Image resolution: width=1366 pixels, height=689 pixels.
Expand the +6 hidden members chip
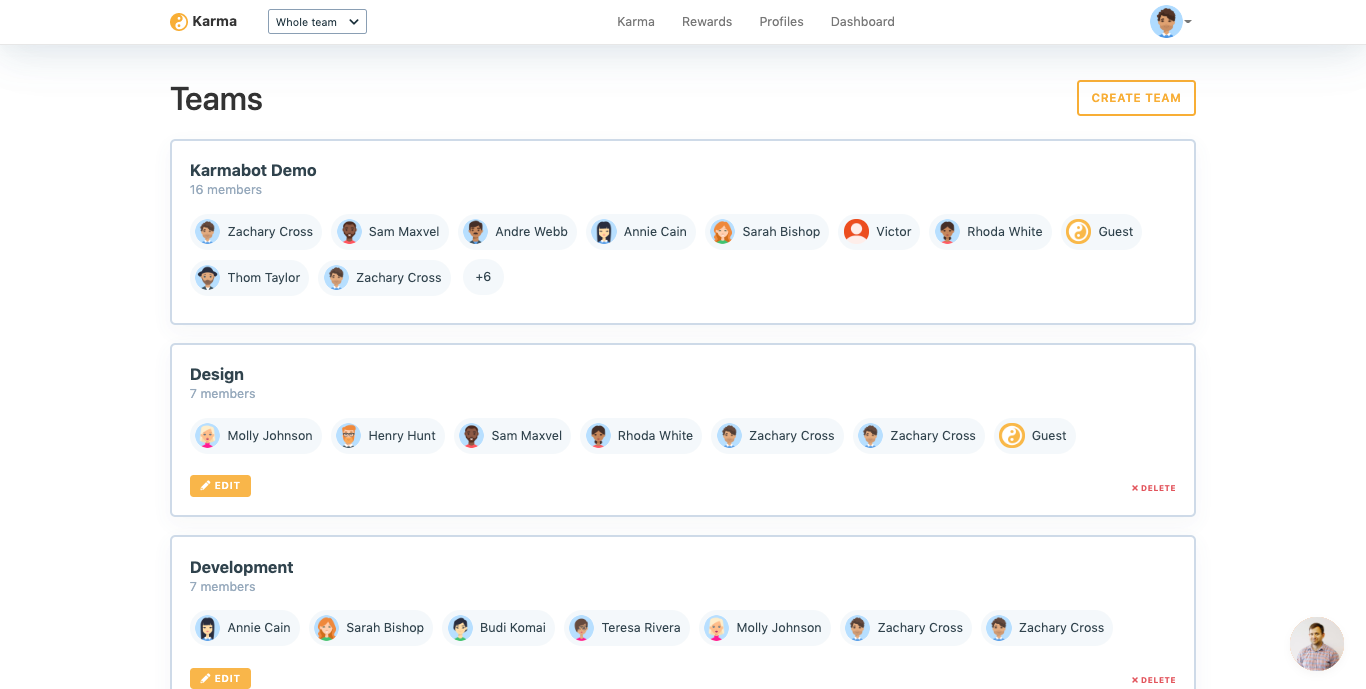point(483,277)
